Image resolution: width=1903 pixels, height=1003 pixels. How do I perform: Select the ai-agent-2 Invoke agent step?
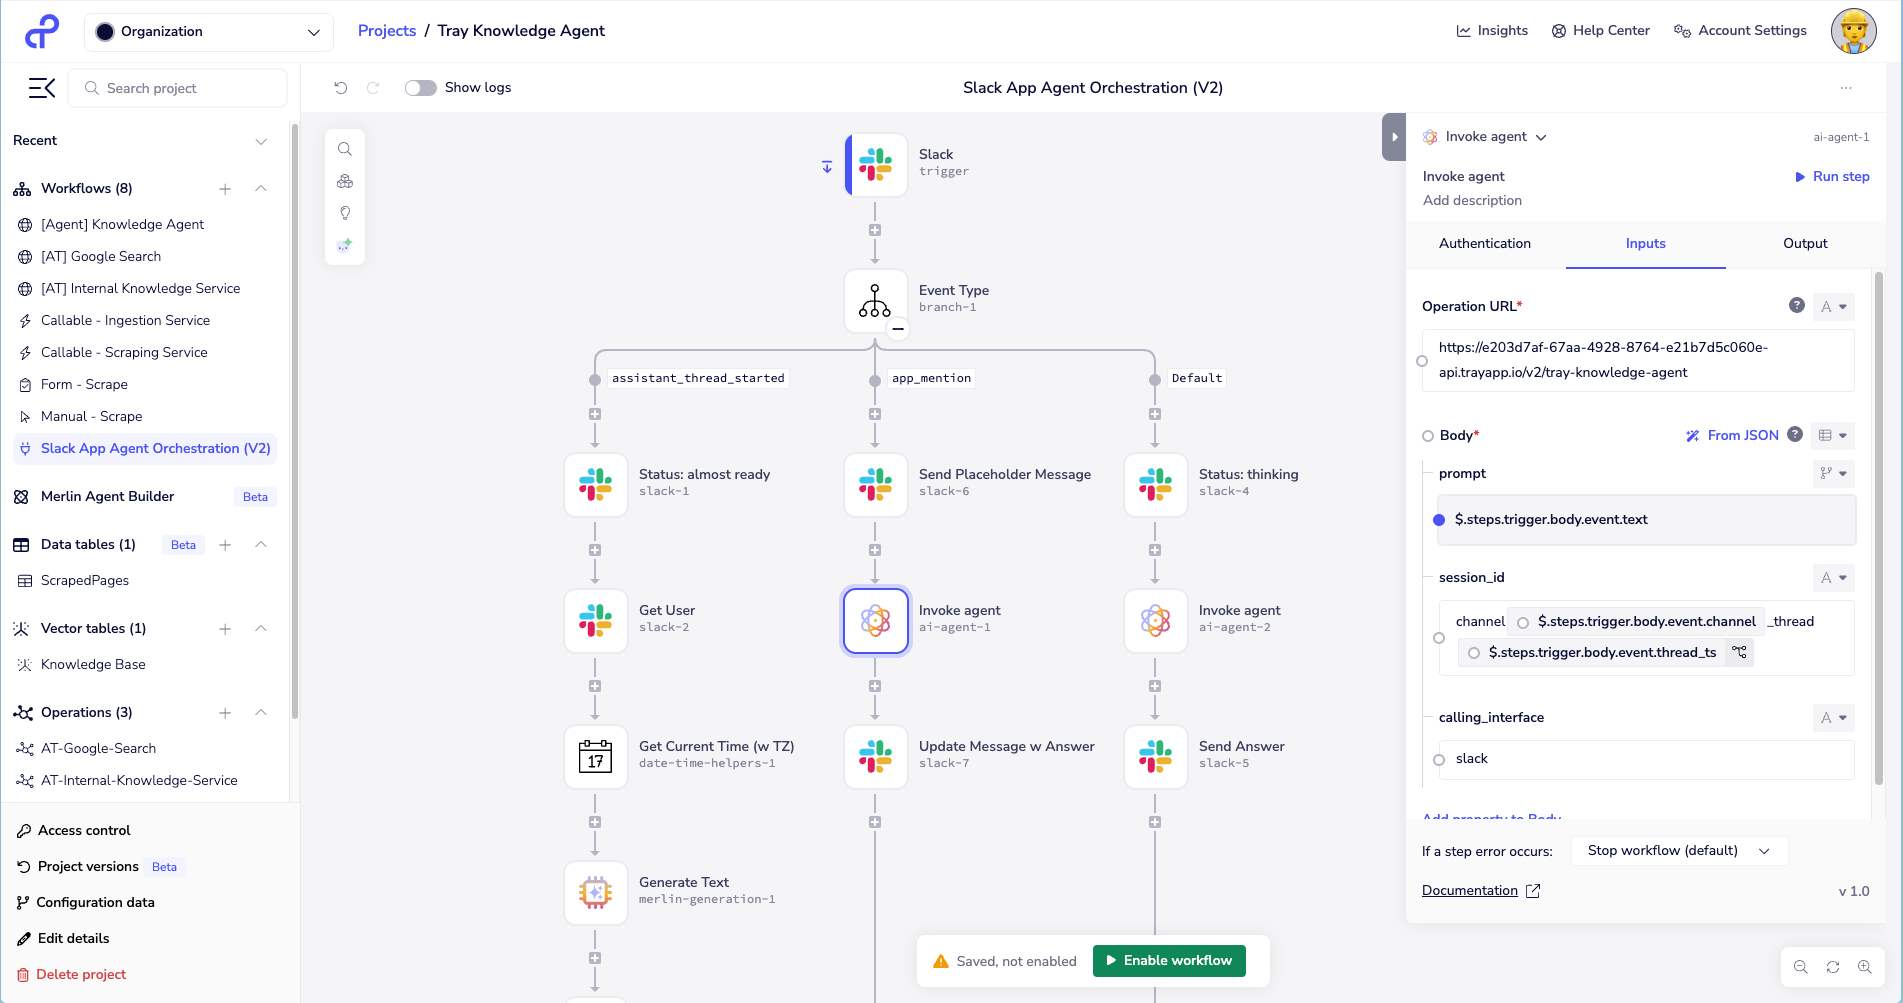point(1156,620)
